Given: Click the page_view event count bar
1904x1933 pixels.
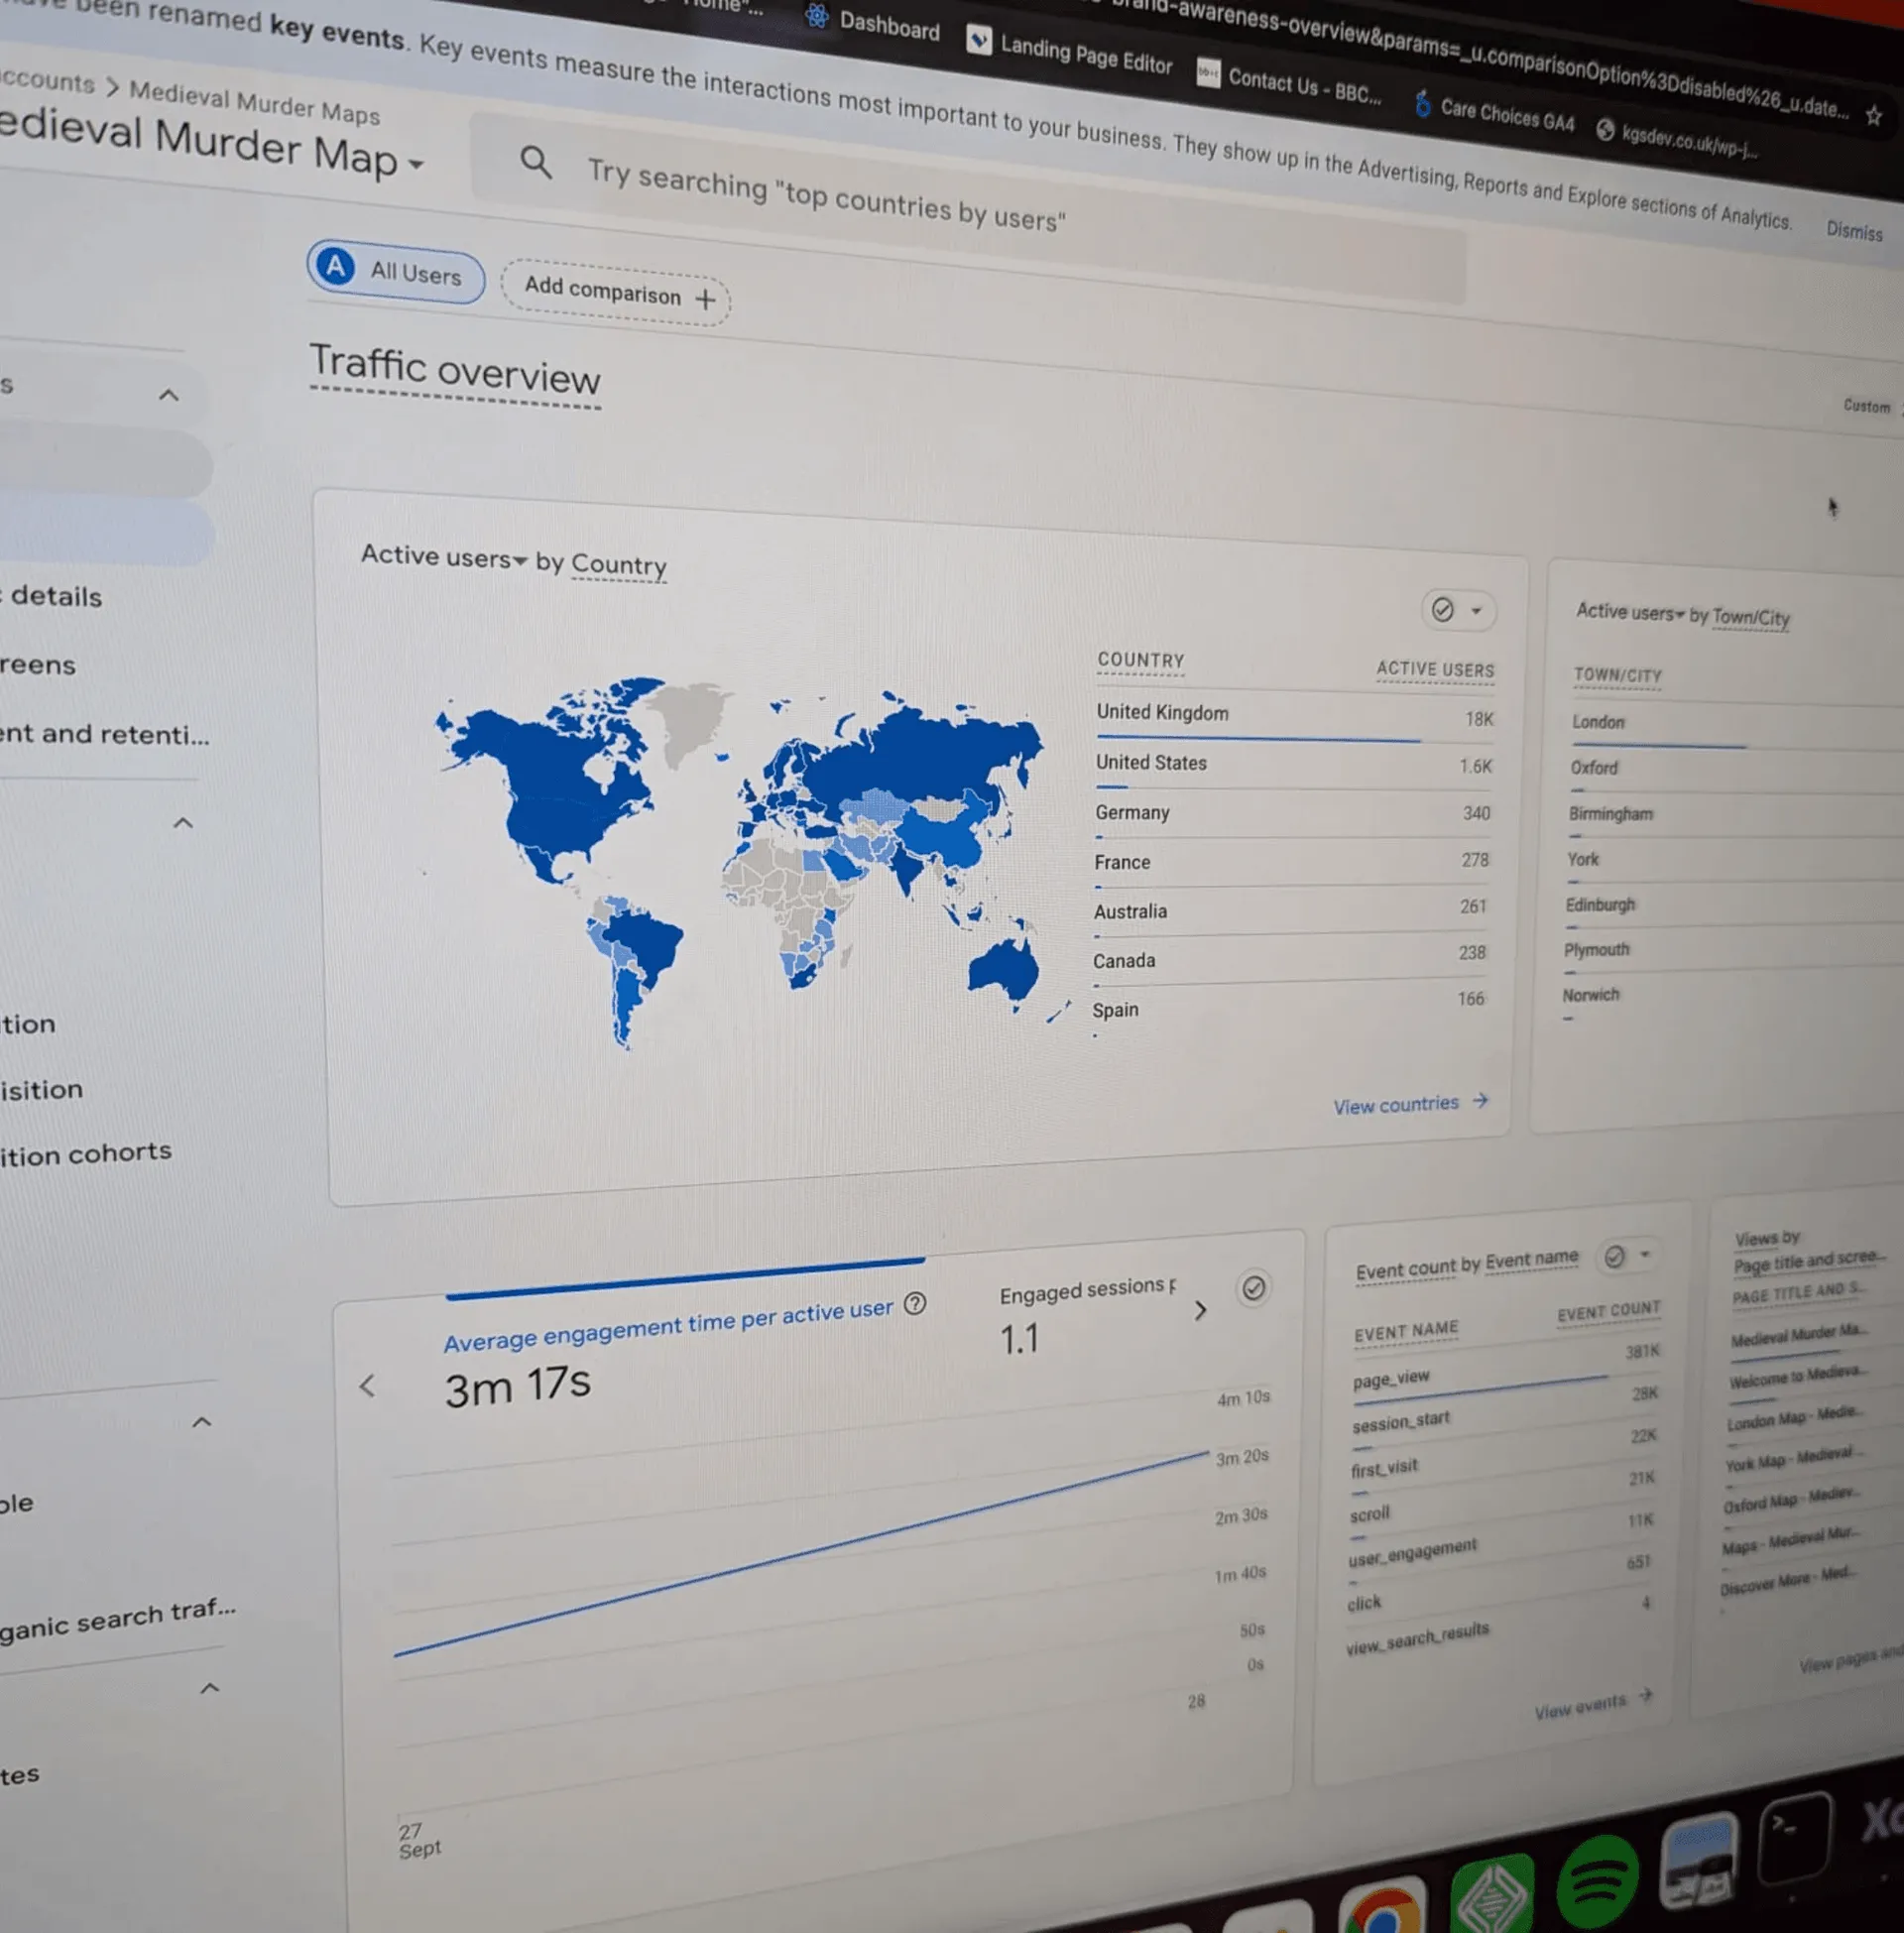Looking at the screenshot, I should point(1480,1390).
